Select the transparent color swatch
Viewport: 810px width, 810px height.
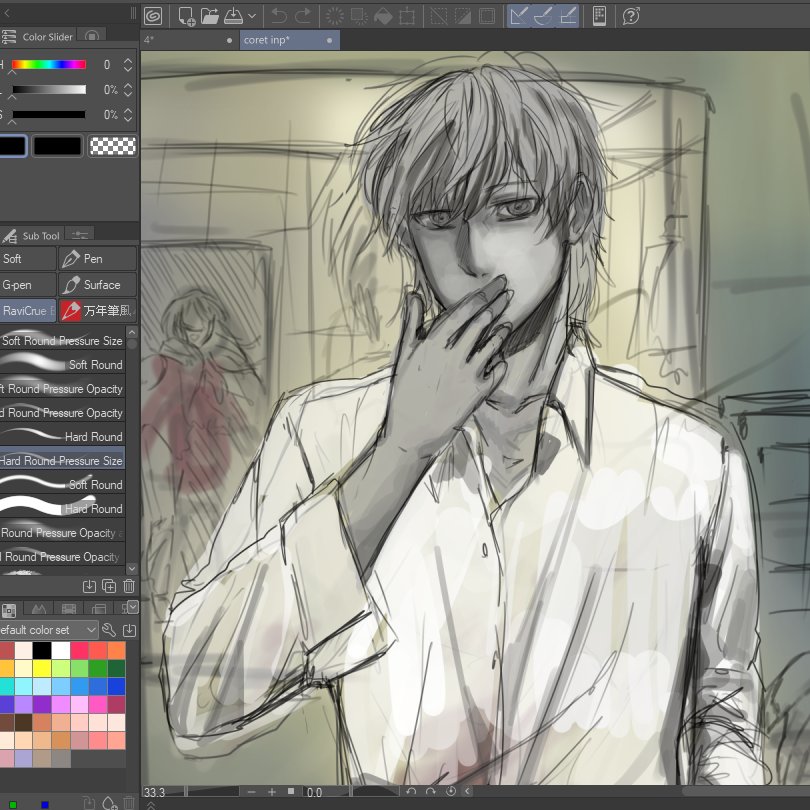113,146
